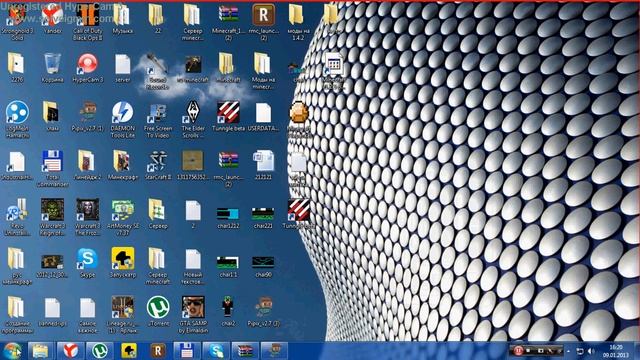Image resolution: width=640 pixels, height=360 pixels.
Task: Open the Майнкрафт folder with the picture icon
Action: [122, 165]
